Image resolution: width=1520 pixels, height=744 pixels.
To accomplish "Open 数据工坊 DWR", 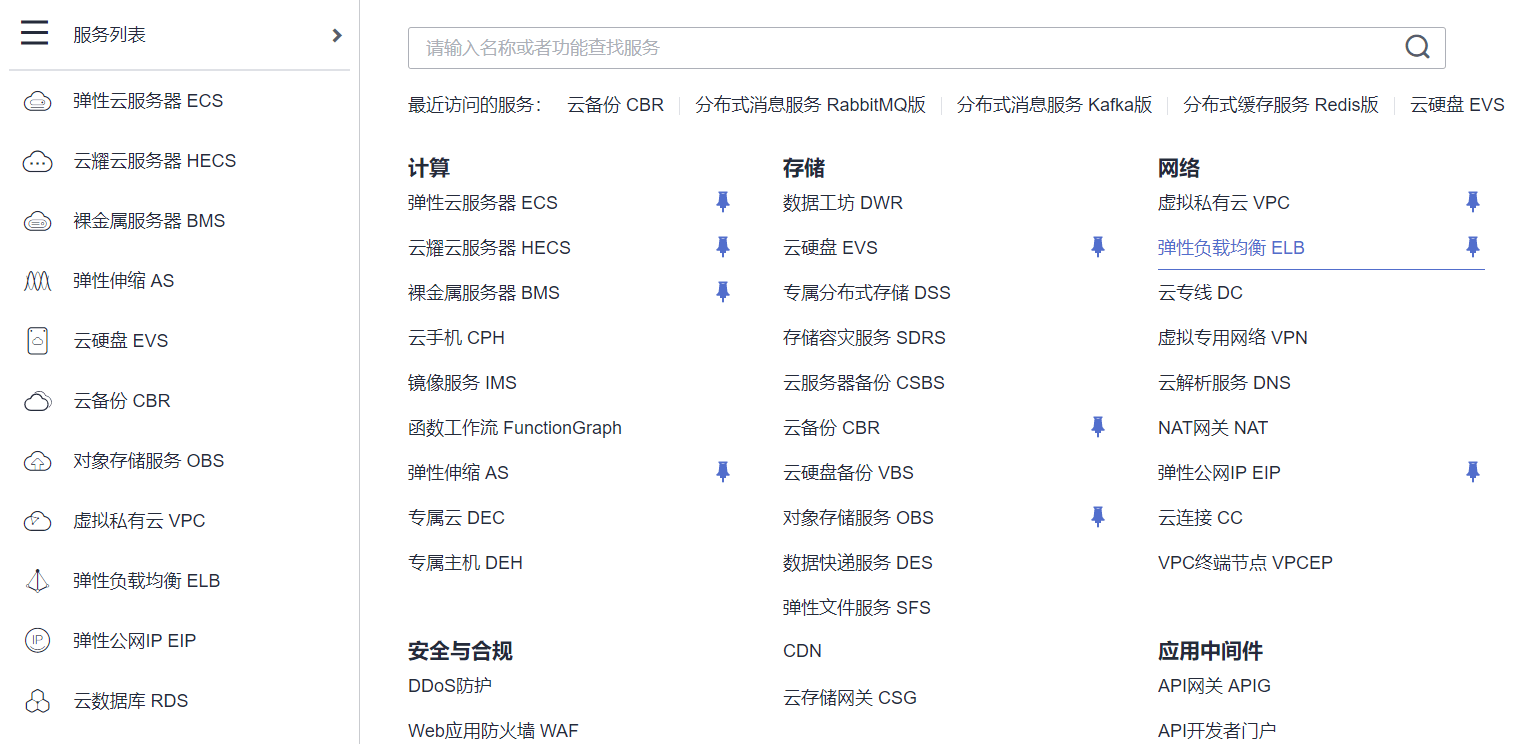I will [843, 203].
